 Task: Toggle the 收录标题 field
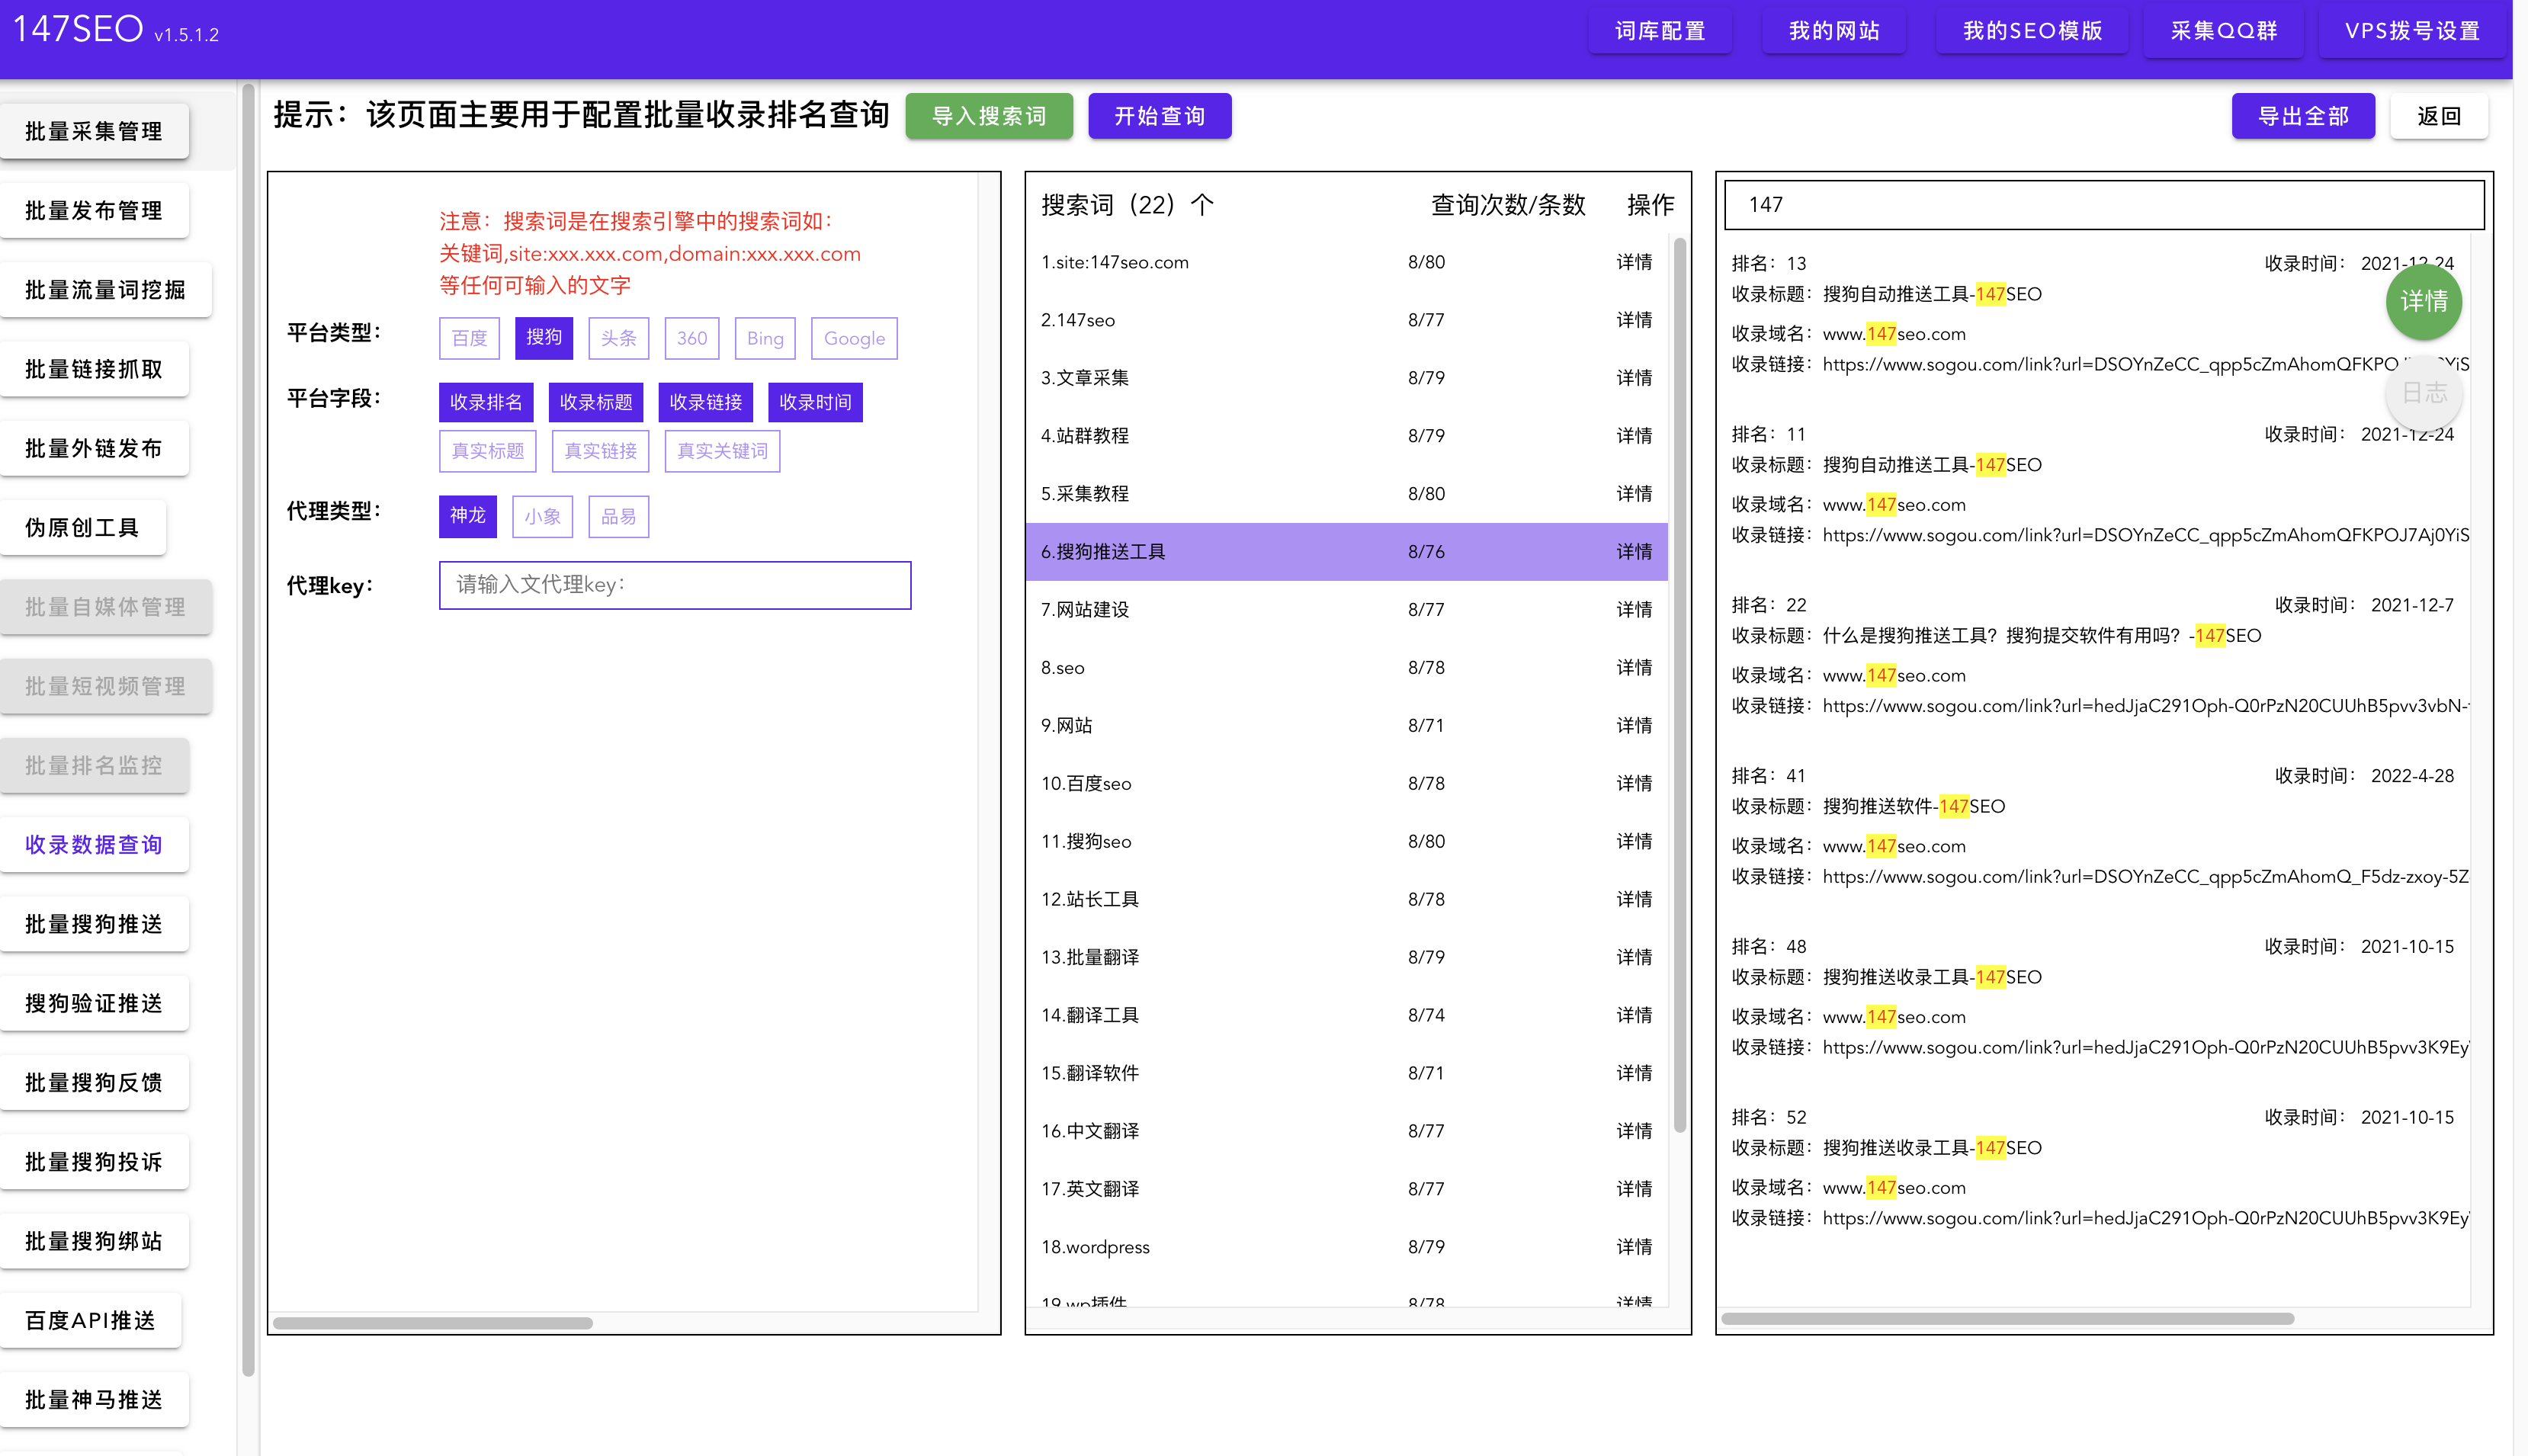(x=596, y=402)
